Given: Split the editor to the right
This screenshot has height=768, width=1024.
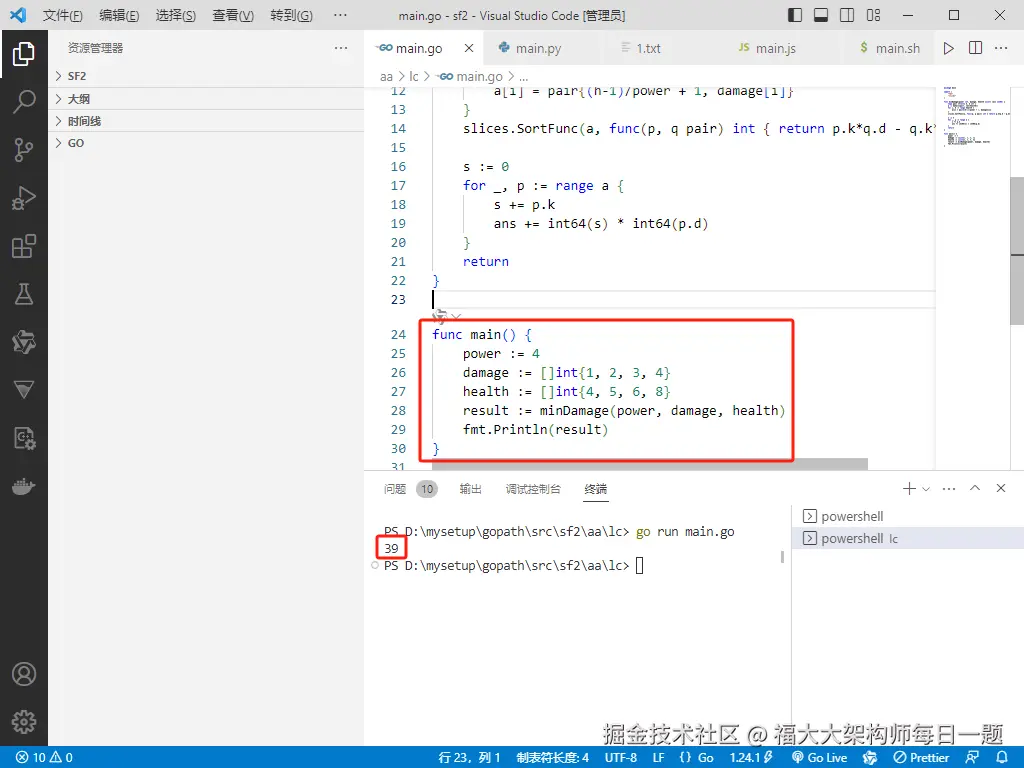Looking at the screenshot, I should pos(975,48).
